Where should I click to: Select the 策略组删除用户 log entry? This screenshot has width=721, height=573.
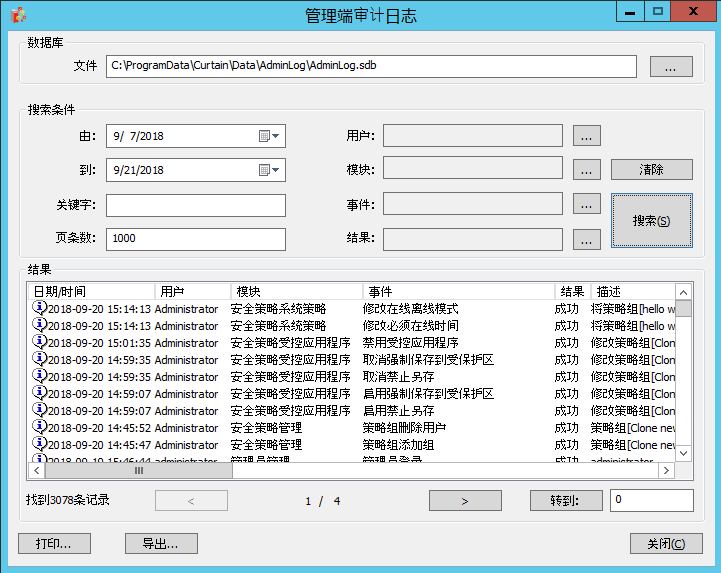[352, 428]
